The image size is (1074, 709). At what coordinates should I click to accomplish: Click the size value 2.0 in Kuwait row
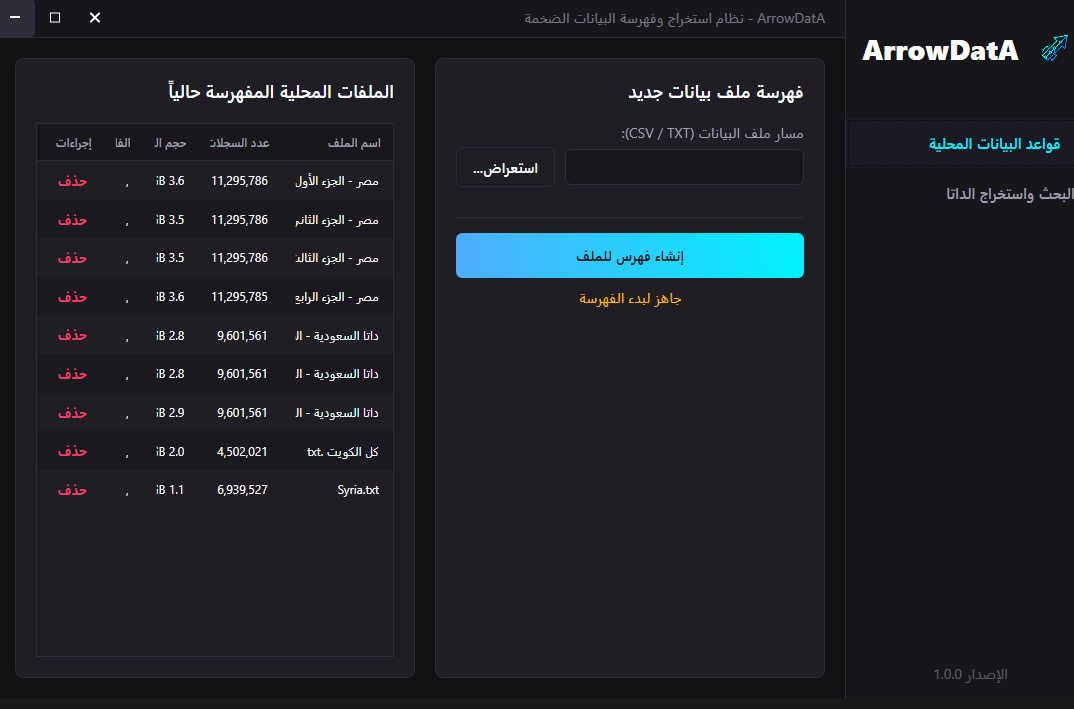pyautogui.click(x=170, y=451)
